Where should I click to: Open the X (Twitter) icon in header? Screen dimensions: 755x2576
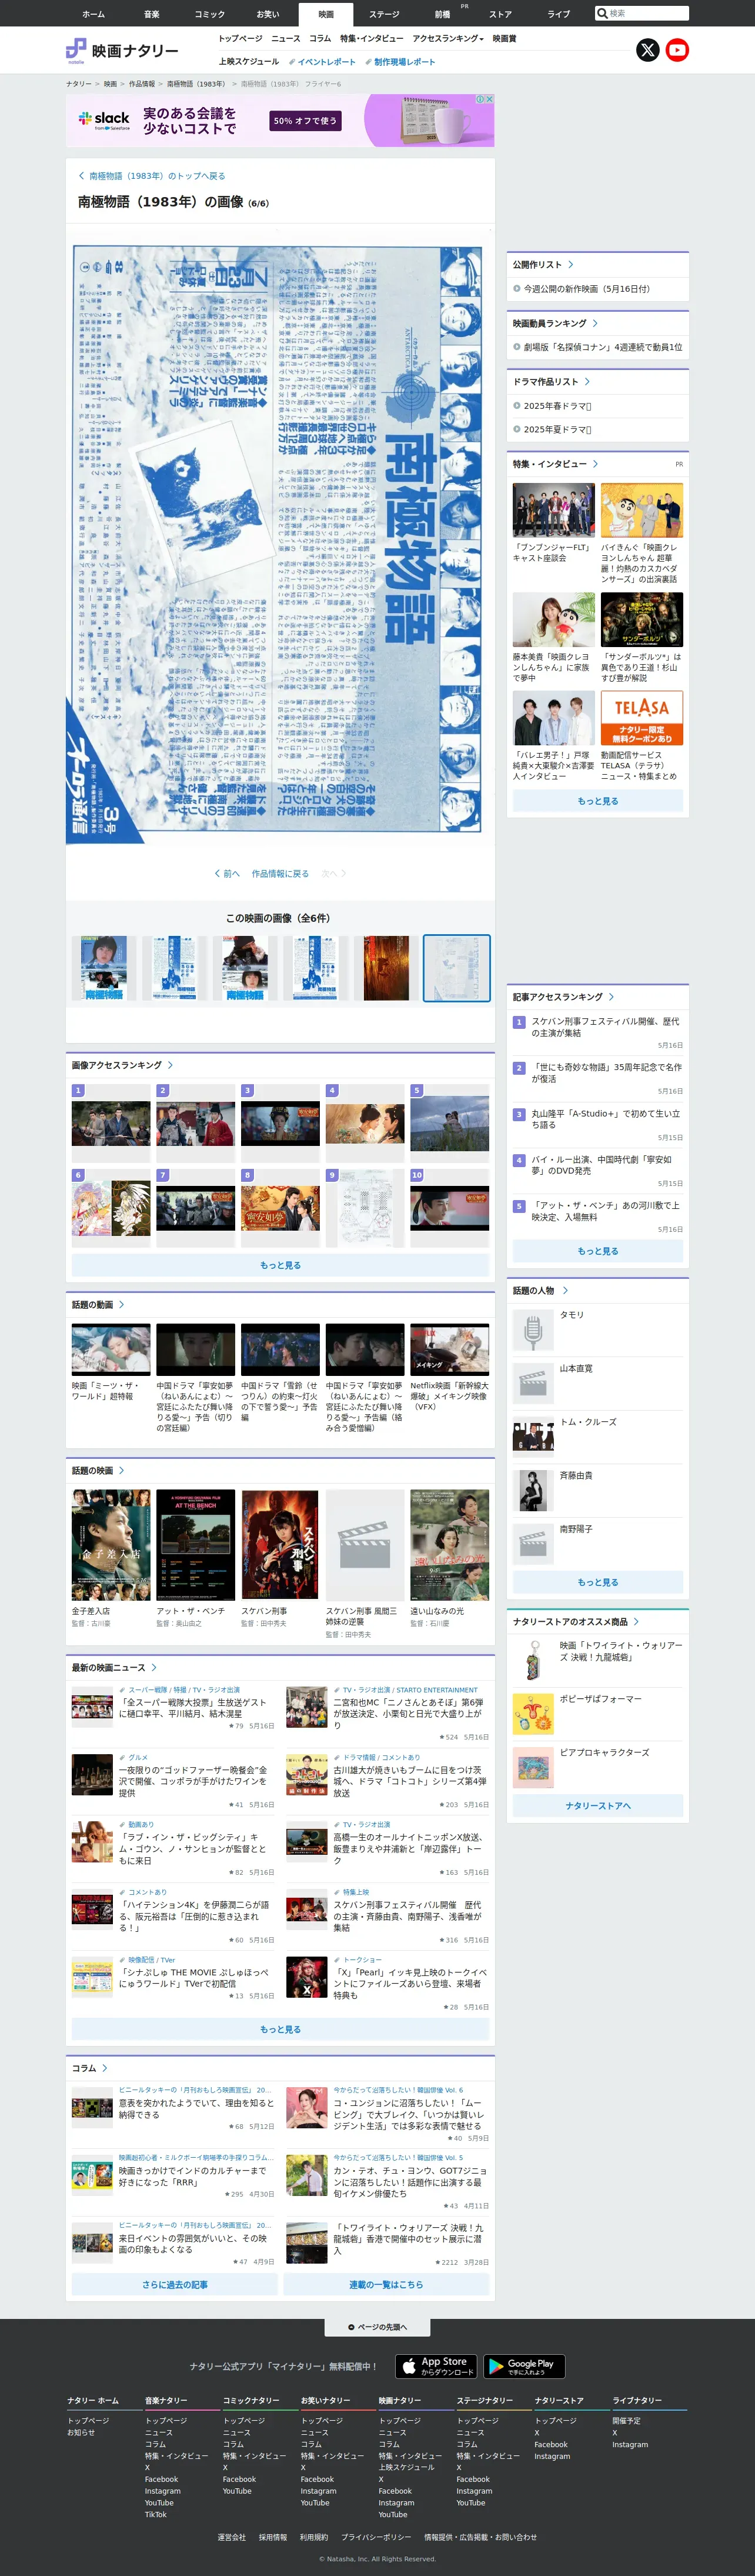(648, 50)
